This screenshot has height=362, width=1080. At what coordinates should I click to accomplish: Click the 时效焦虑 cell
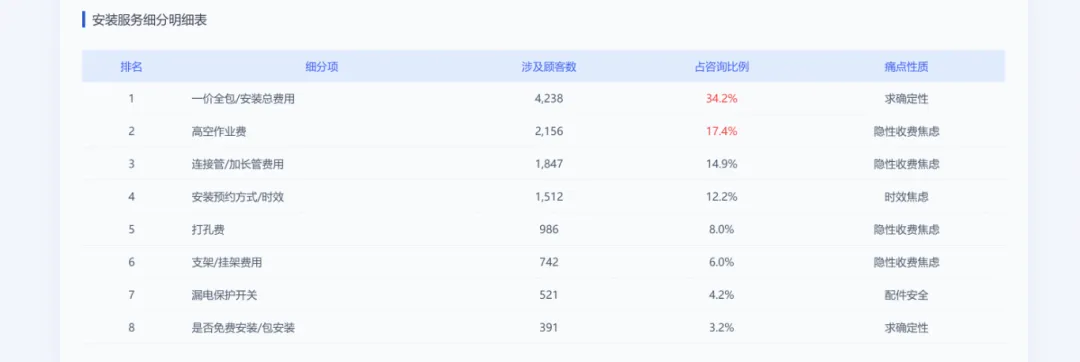point(906,197)
